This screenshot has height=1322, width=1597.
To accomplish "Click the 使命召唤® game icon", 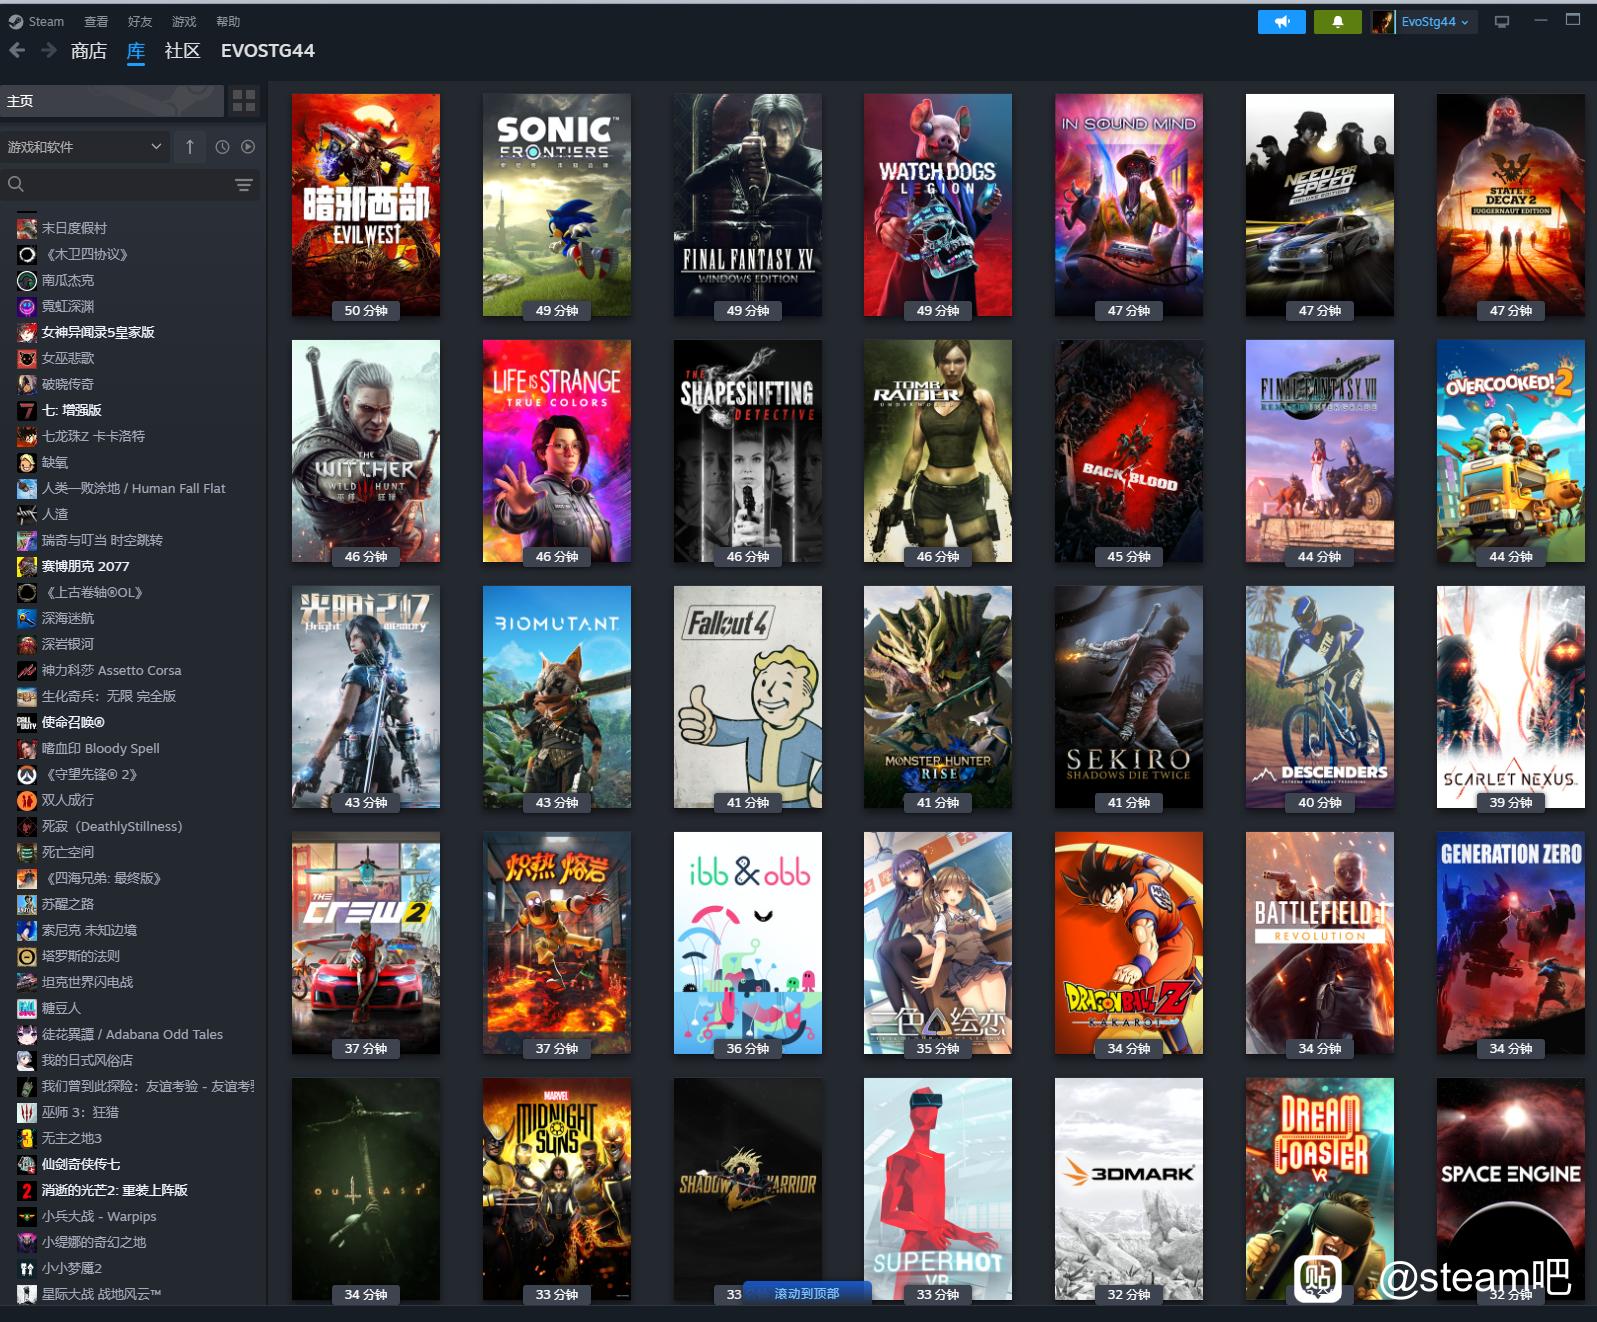I will tap(27, 722).
